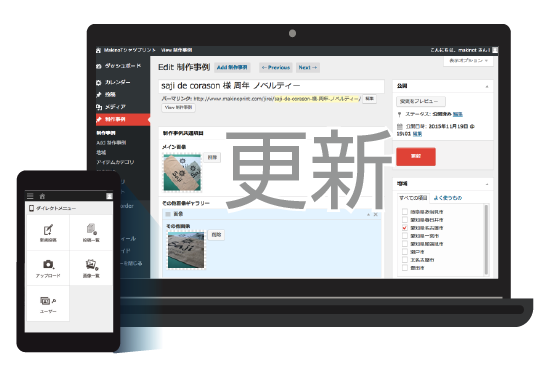Switch to the よく使うもの tab
Image resolution: width=553 pixels, height=374 pixels.
click(448, 198)
